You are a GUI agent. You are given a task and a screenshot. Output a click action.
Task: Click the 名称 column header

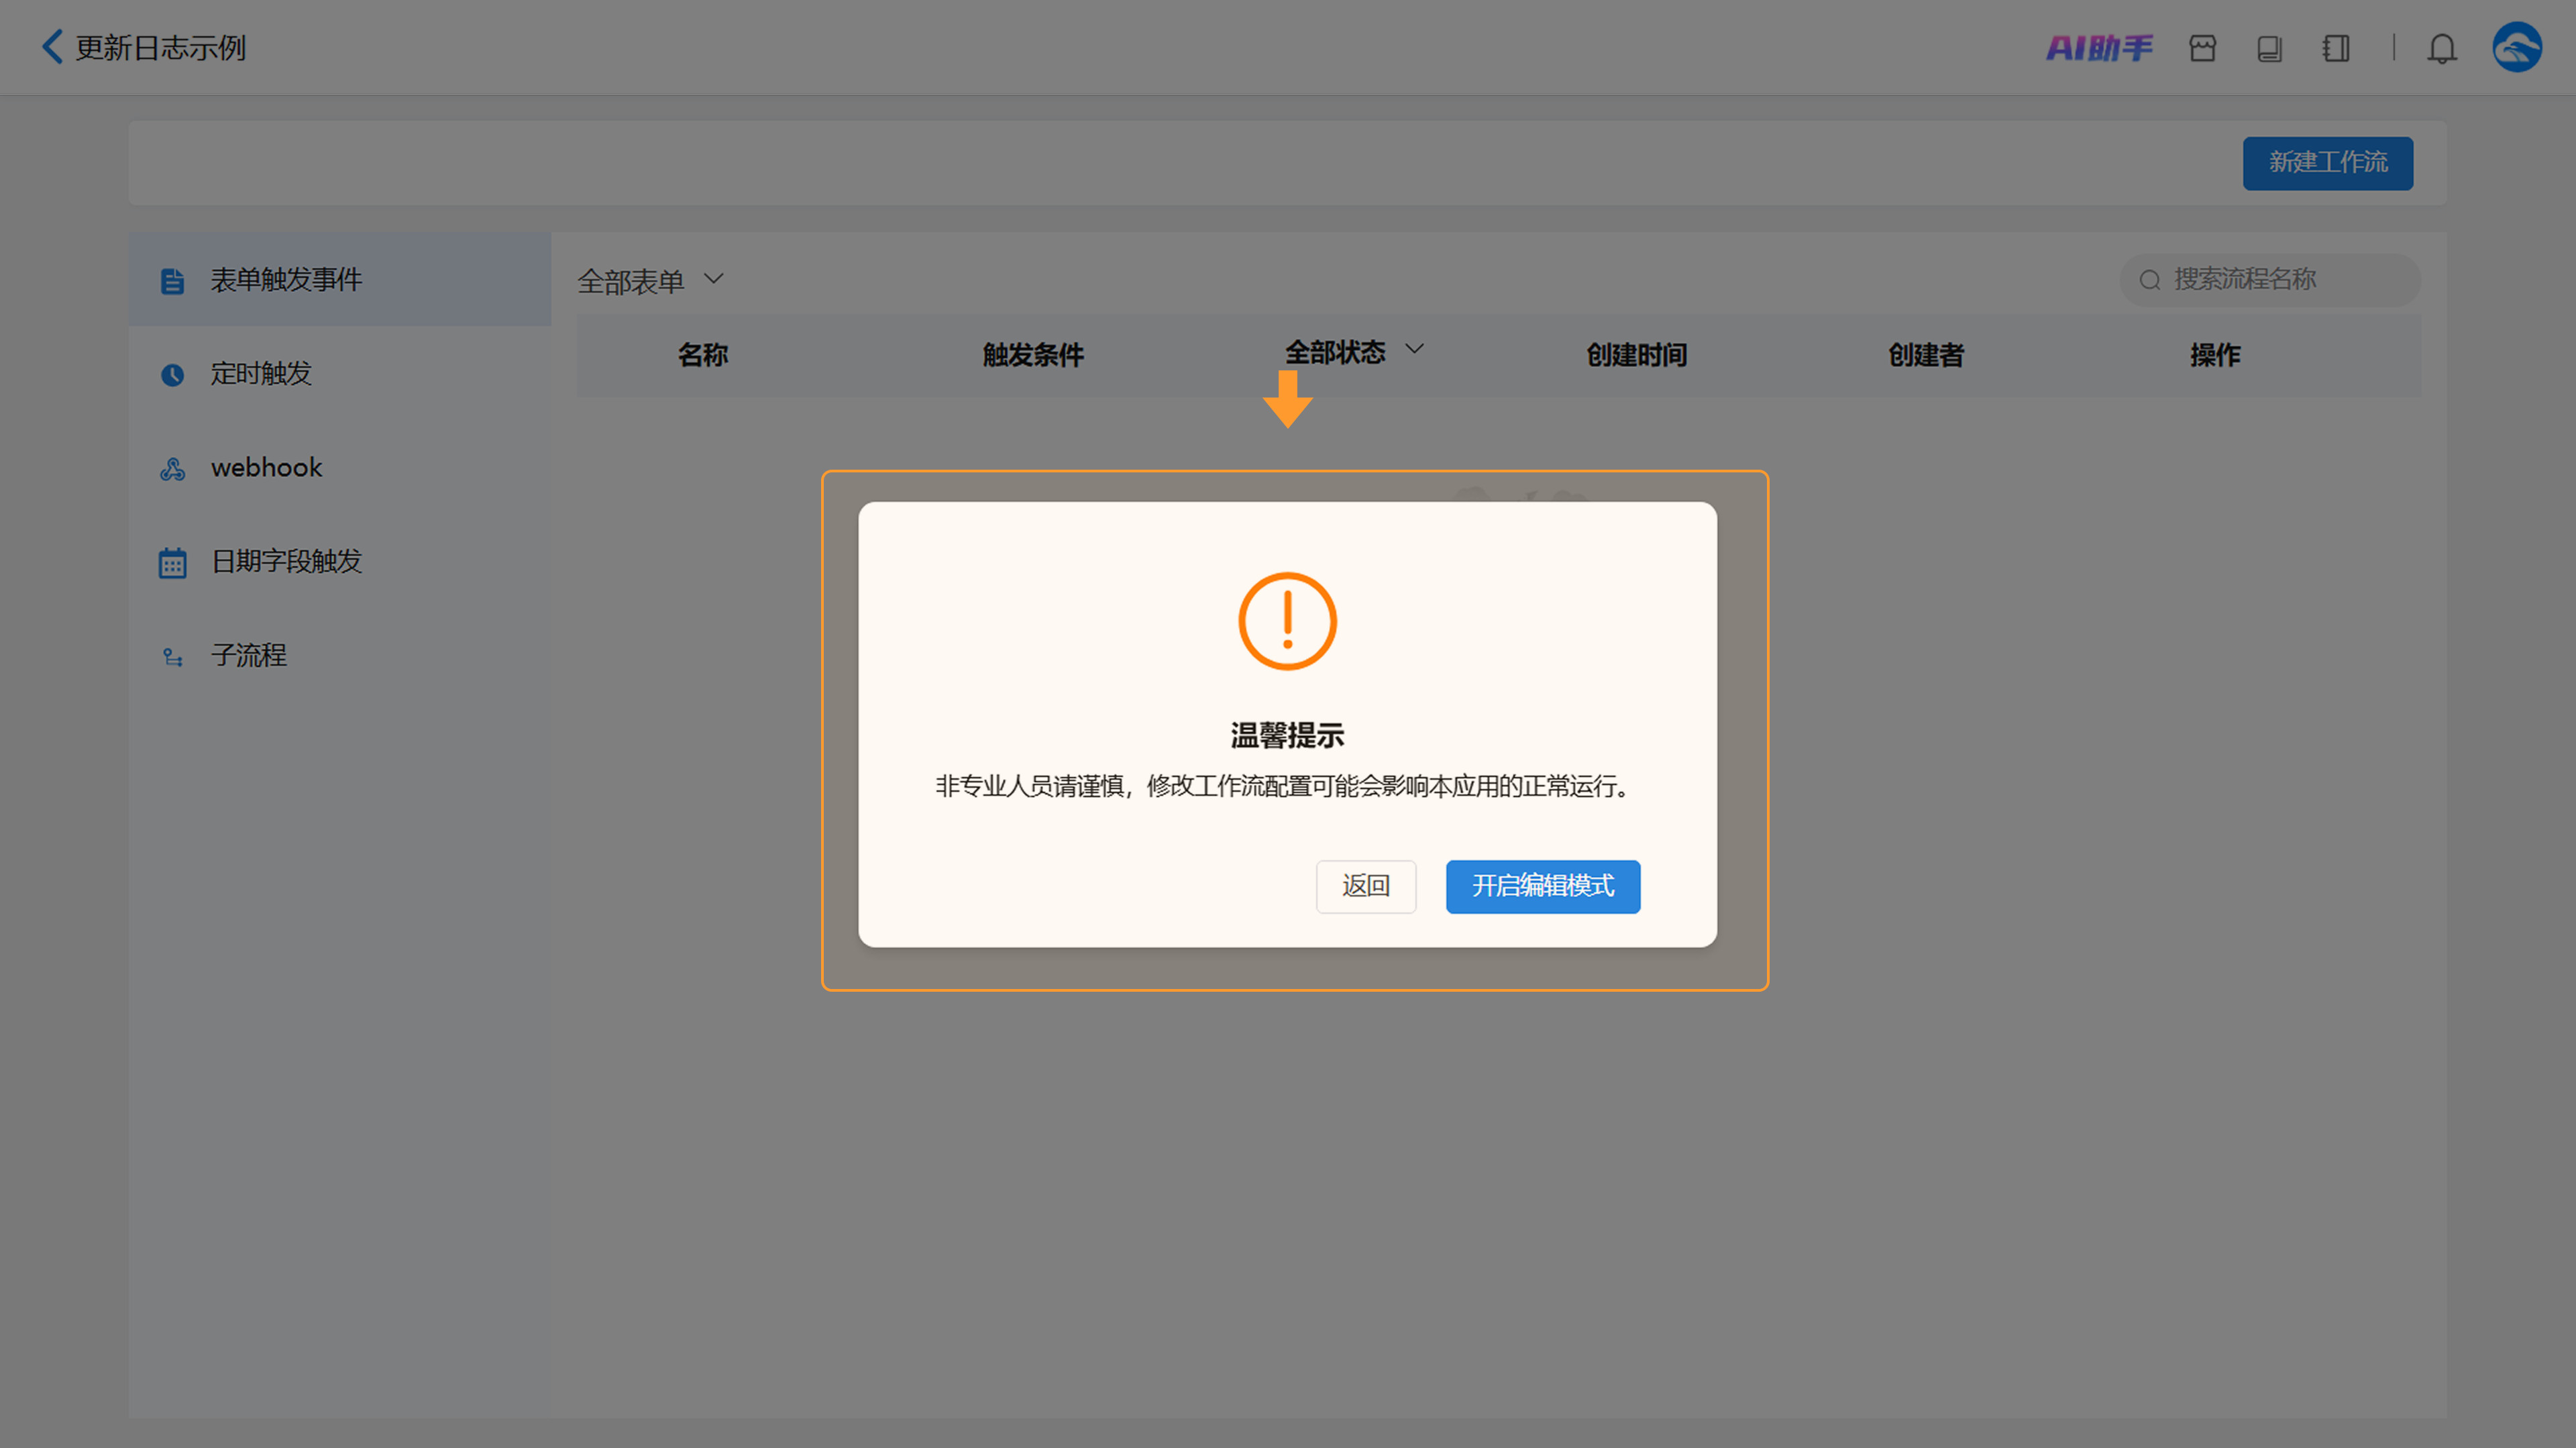tap(703, 355)
